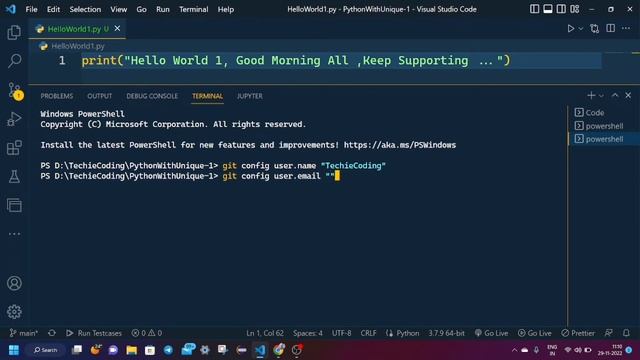640x360 pixels.
Task: Open the Remote Explorer view icon
Action: (14, 205)
